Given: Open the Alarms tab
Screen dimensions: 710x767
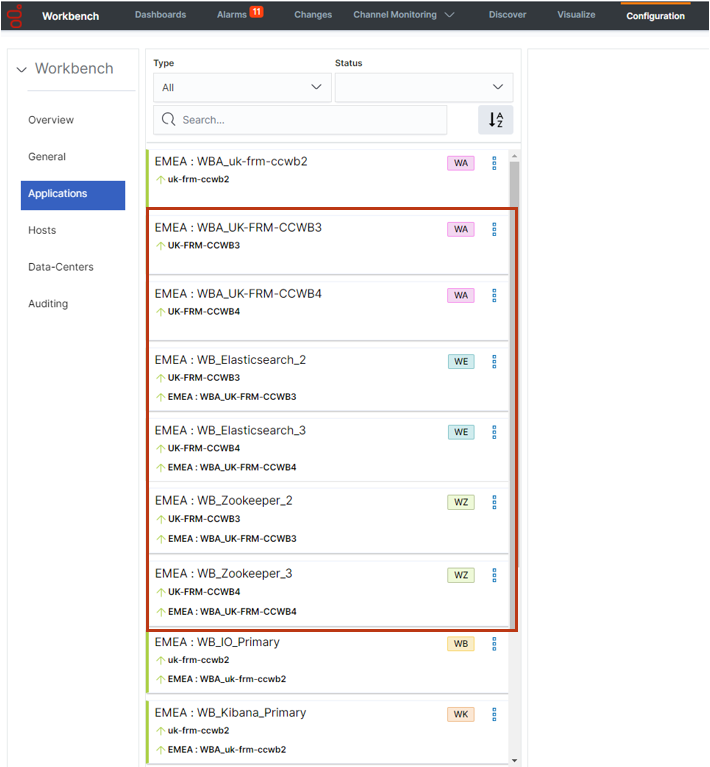Looking at the screenshot, I should click(x=231, y=15).
